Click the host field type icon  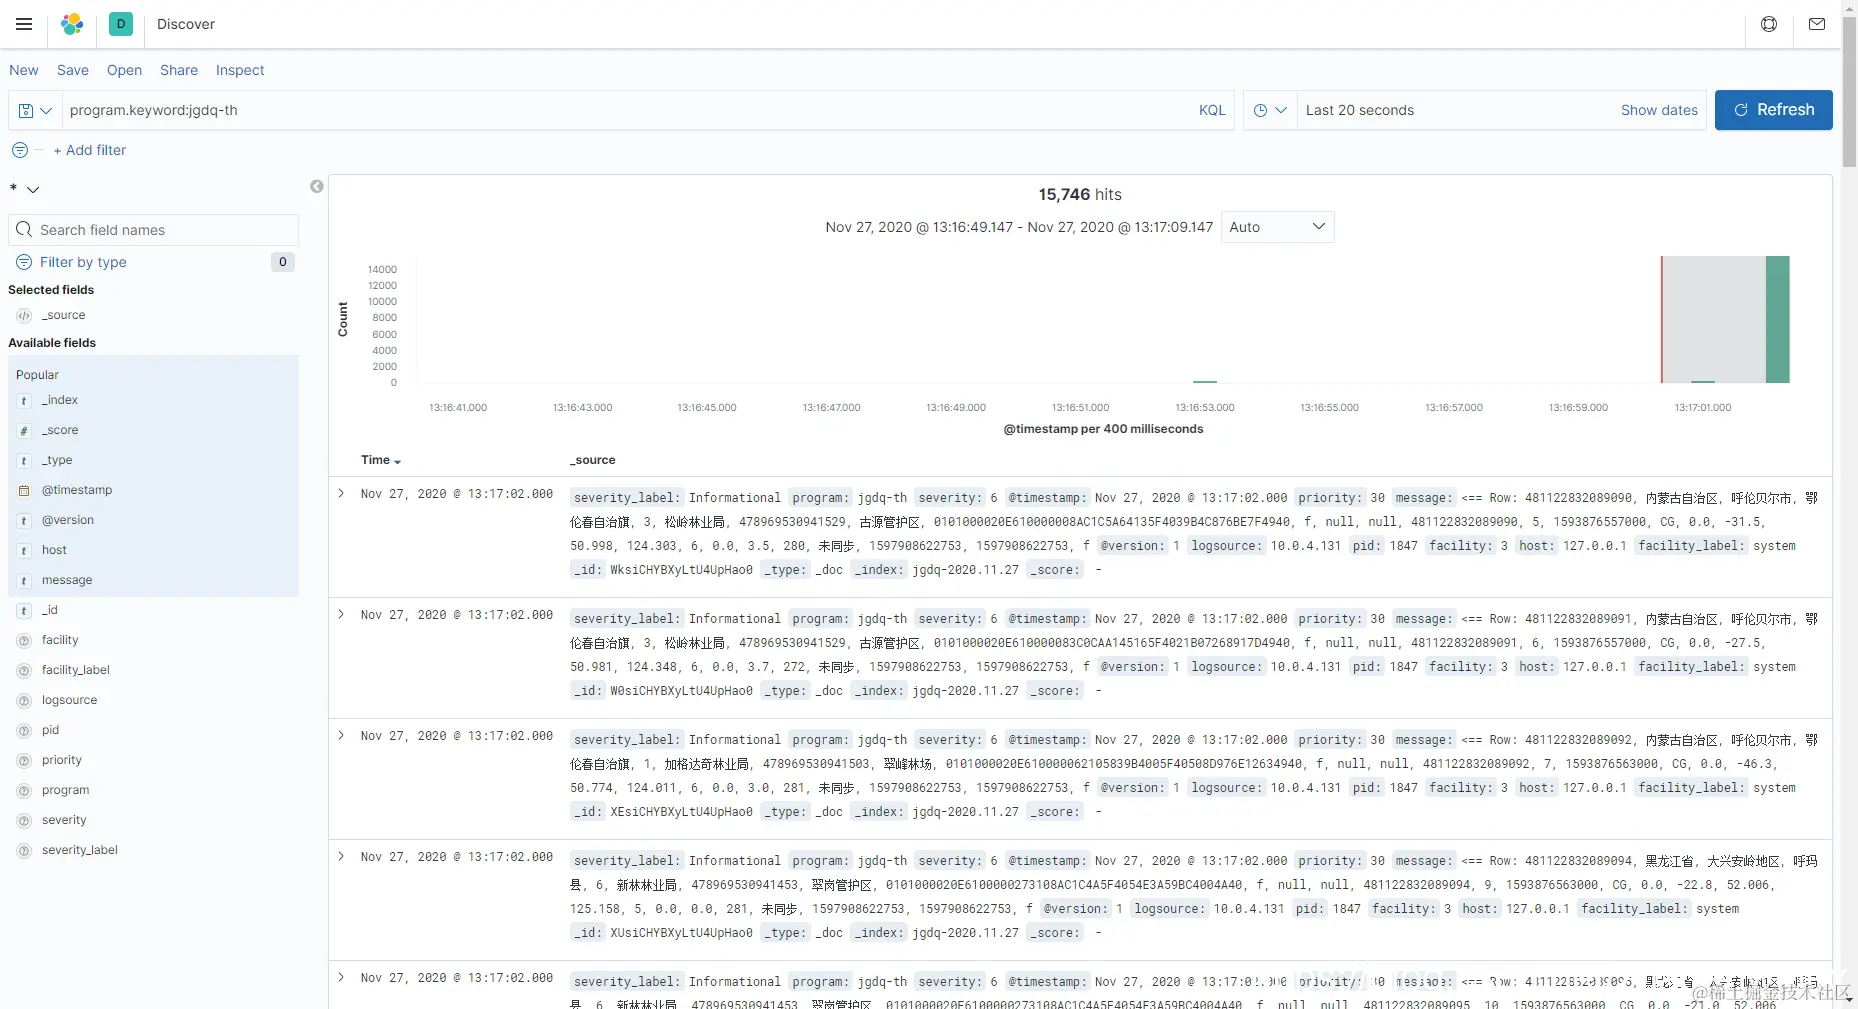click(x=24, y=550)
